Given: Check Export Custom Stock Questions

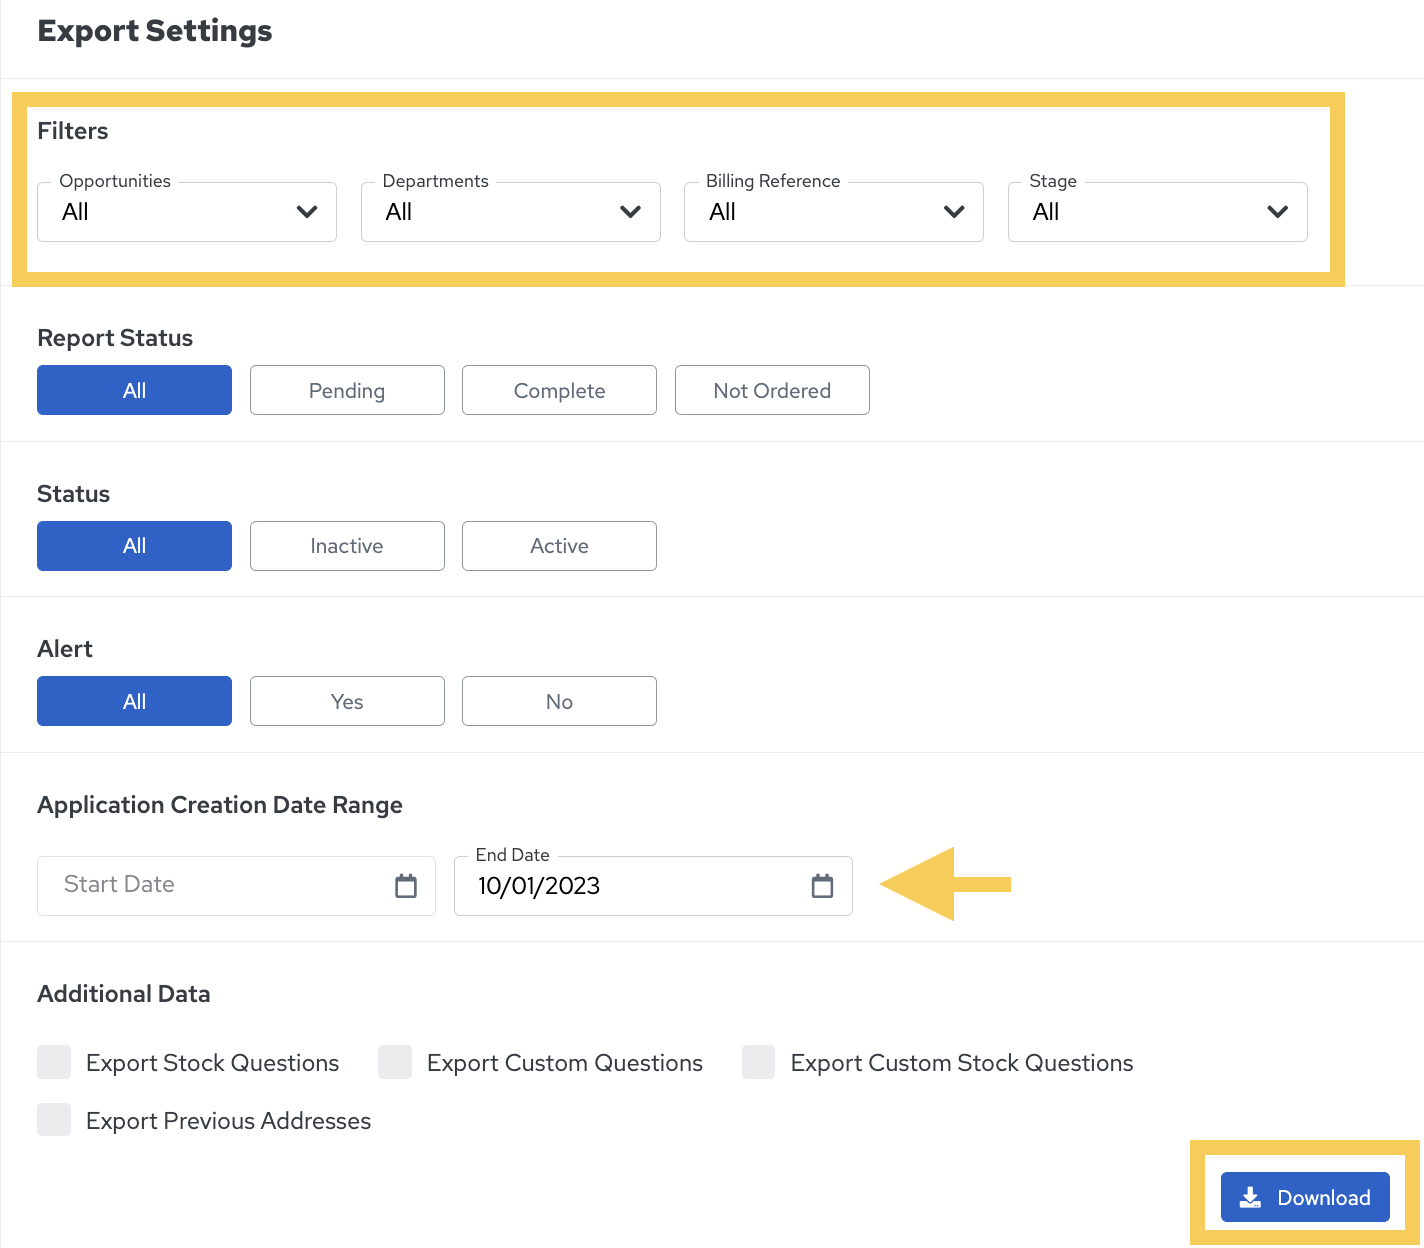Looking at the screenshot, I should click(759, 1062).
